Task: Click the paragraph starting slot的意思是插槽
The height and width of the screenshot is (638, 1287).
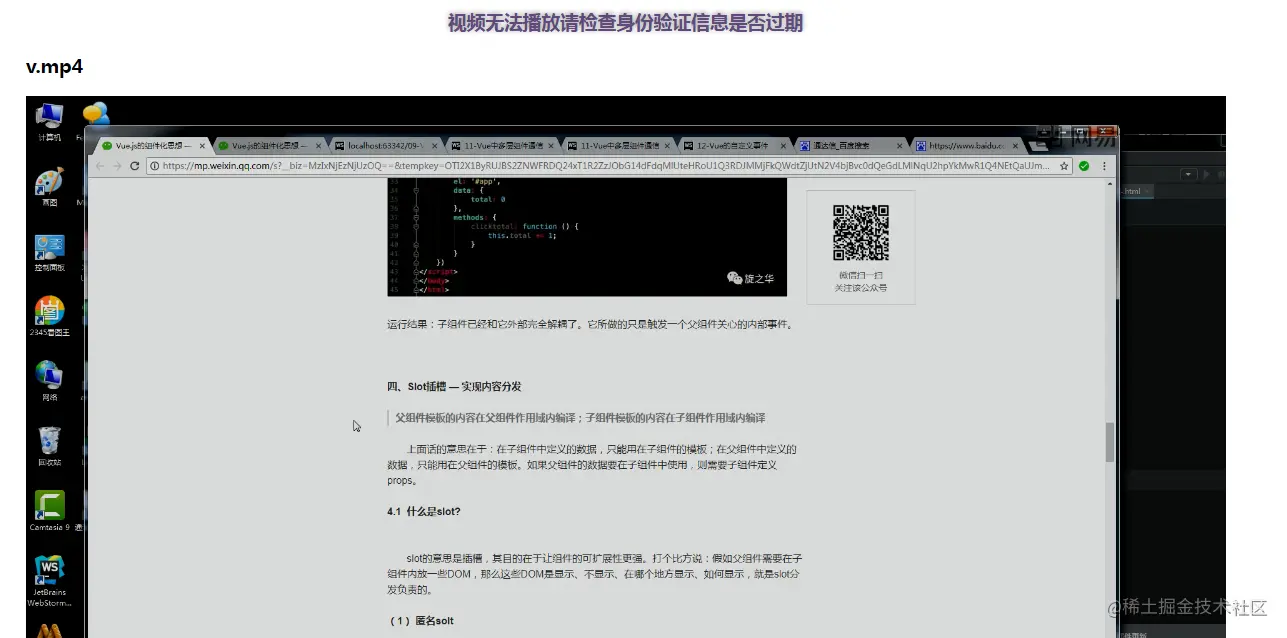Action: (x=595, y=574)
